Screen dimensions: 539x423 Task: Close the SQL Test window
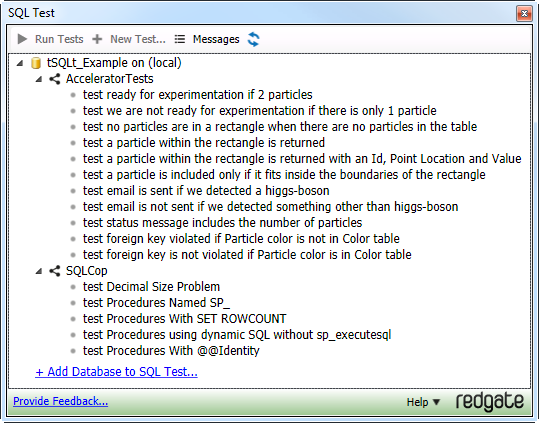[x=524, y=13]
